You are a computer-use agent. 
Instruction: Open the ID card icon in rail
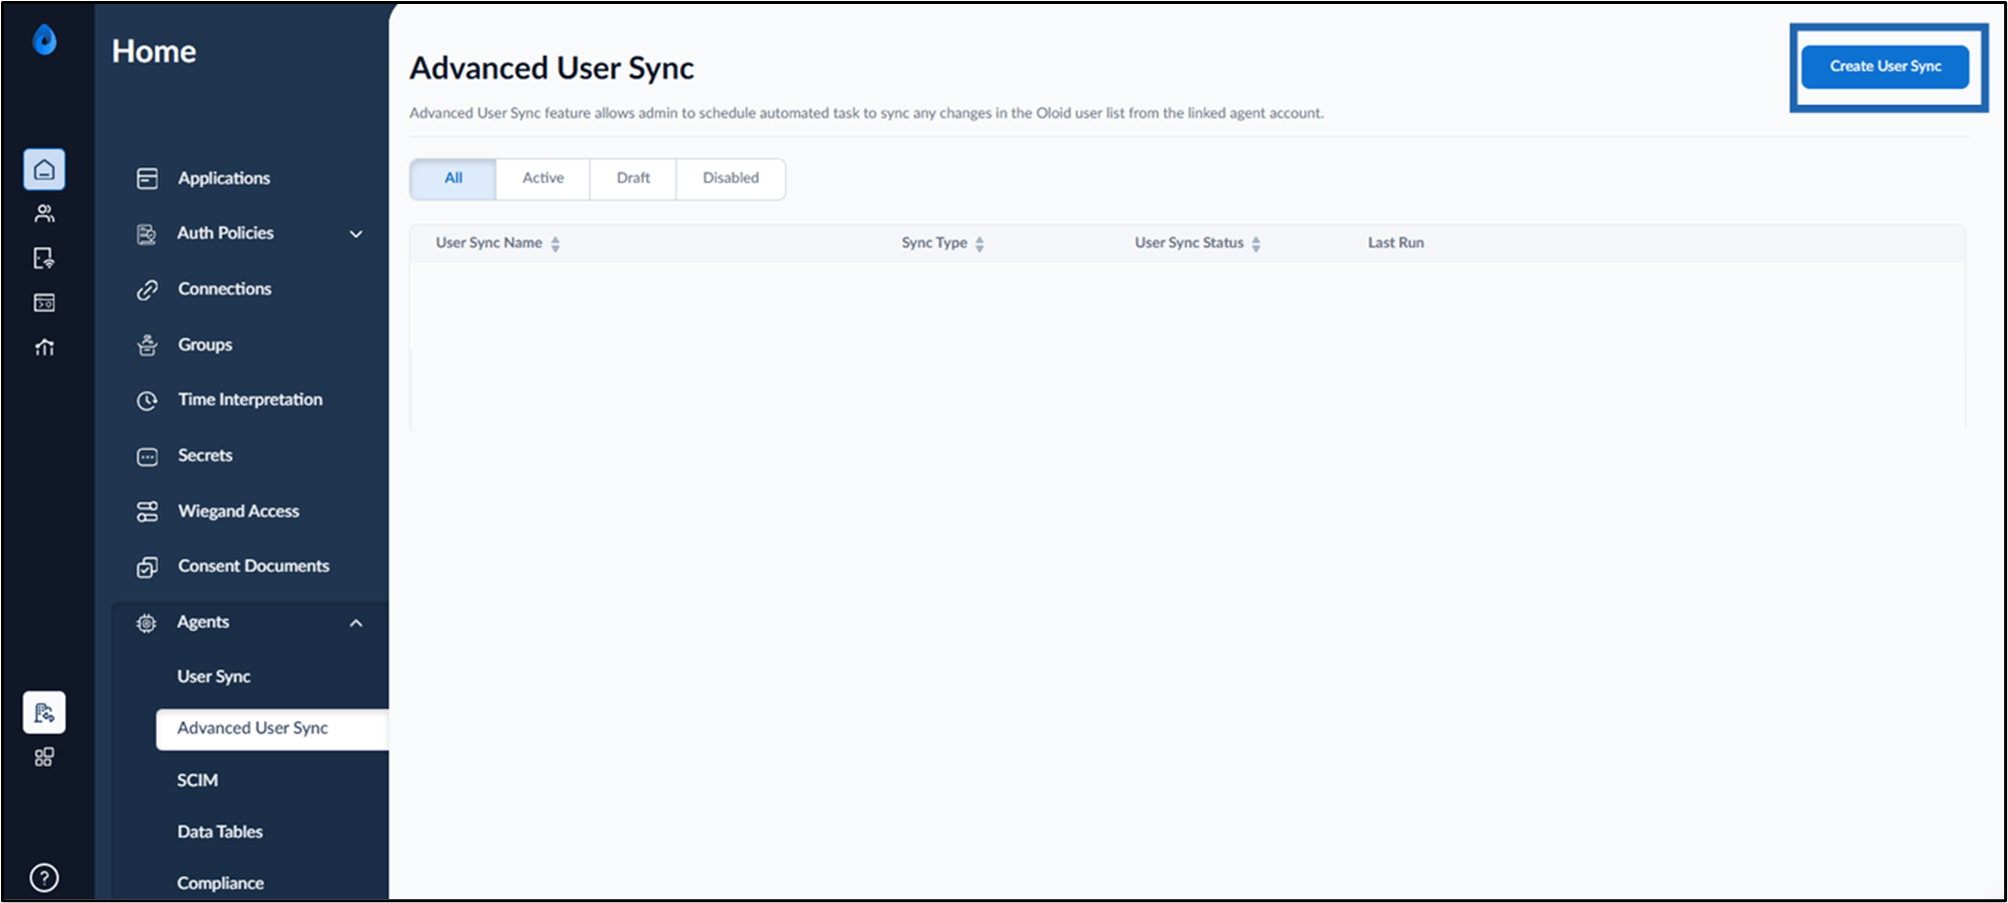[44, 302]
